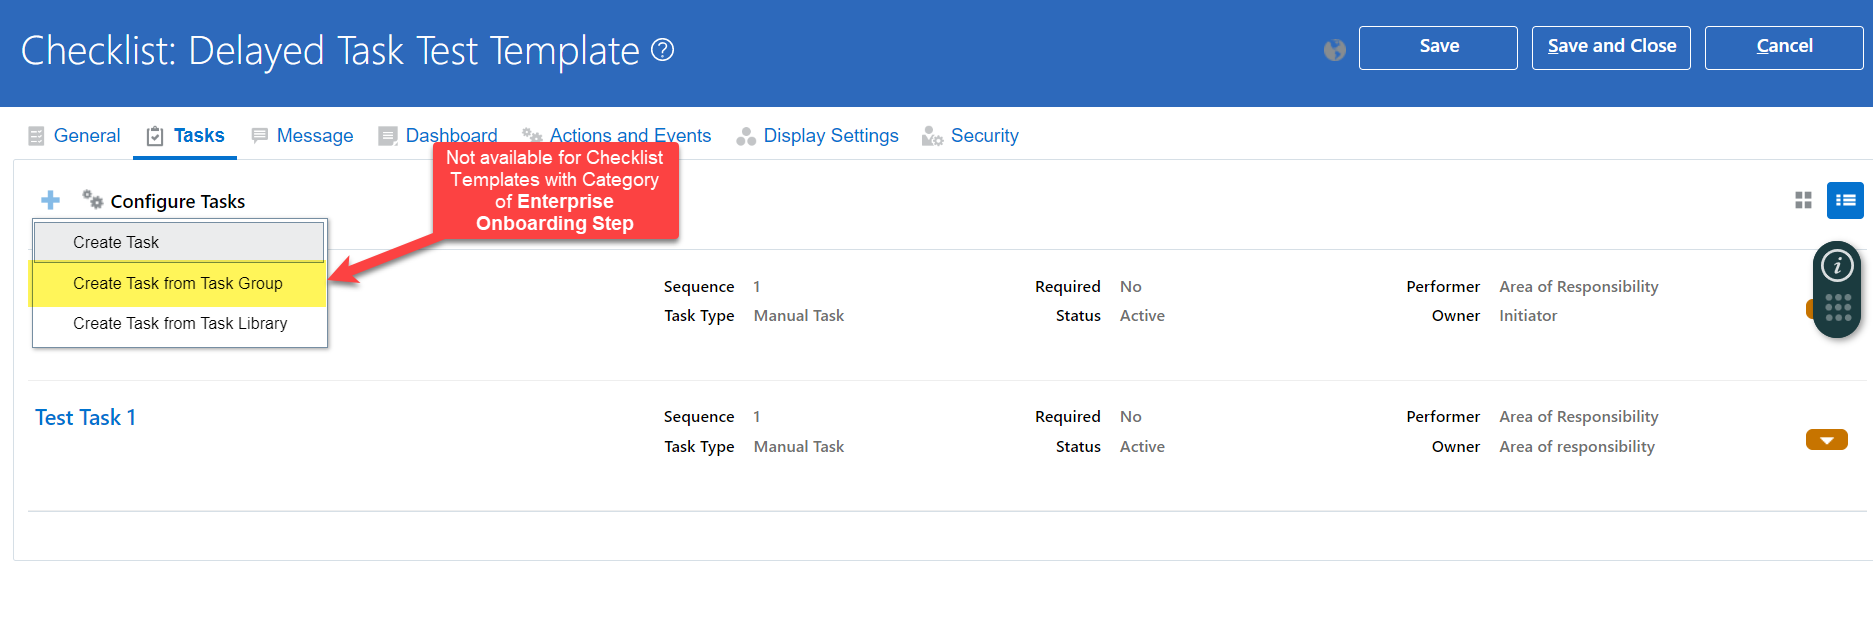Click the globe icon near Save

tap(1334, 49)
